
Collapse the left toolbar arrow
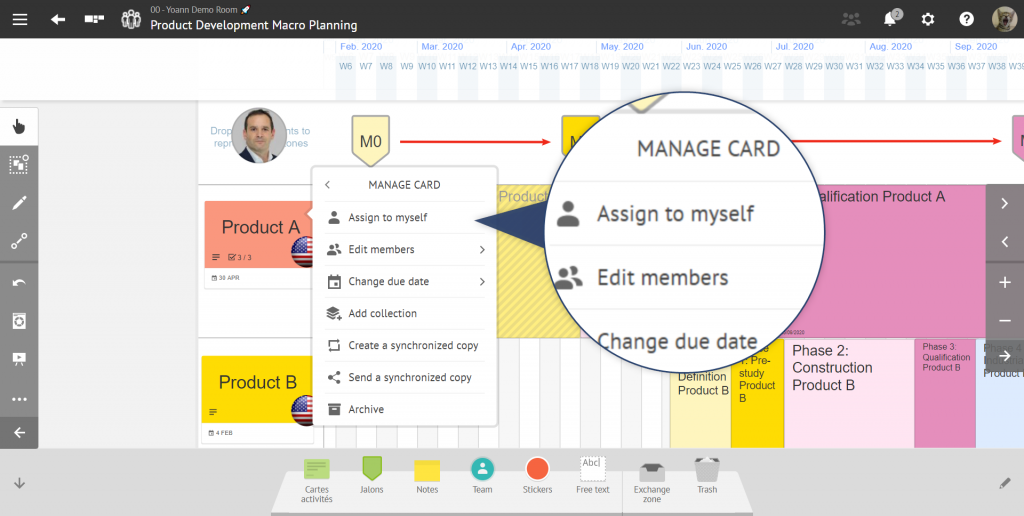[19, 432]
